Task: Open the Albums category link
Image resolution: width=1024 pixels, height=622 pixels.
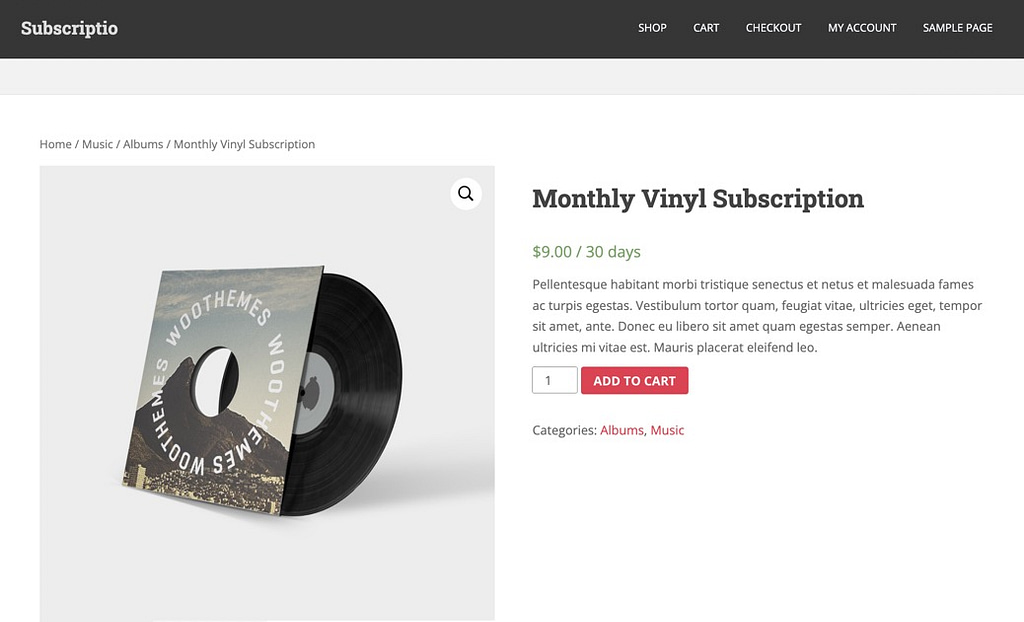Action: pyautogui.click(x=621, y=430)
